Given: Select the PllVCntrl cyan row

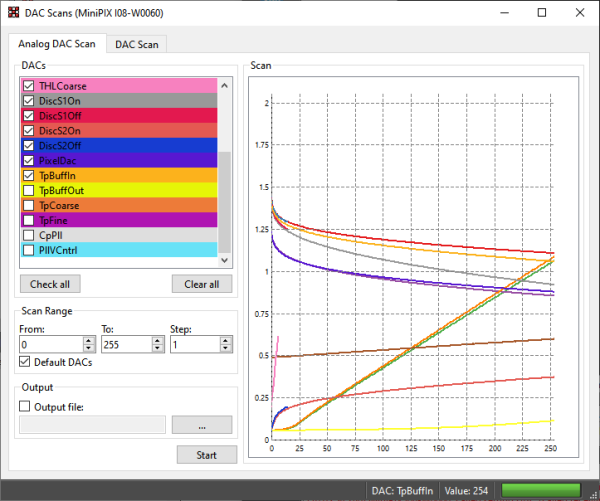Looking at the screenshot, I should pos(119,250).
